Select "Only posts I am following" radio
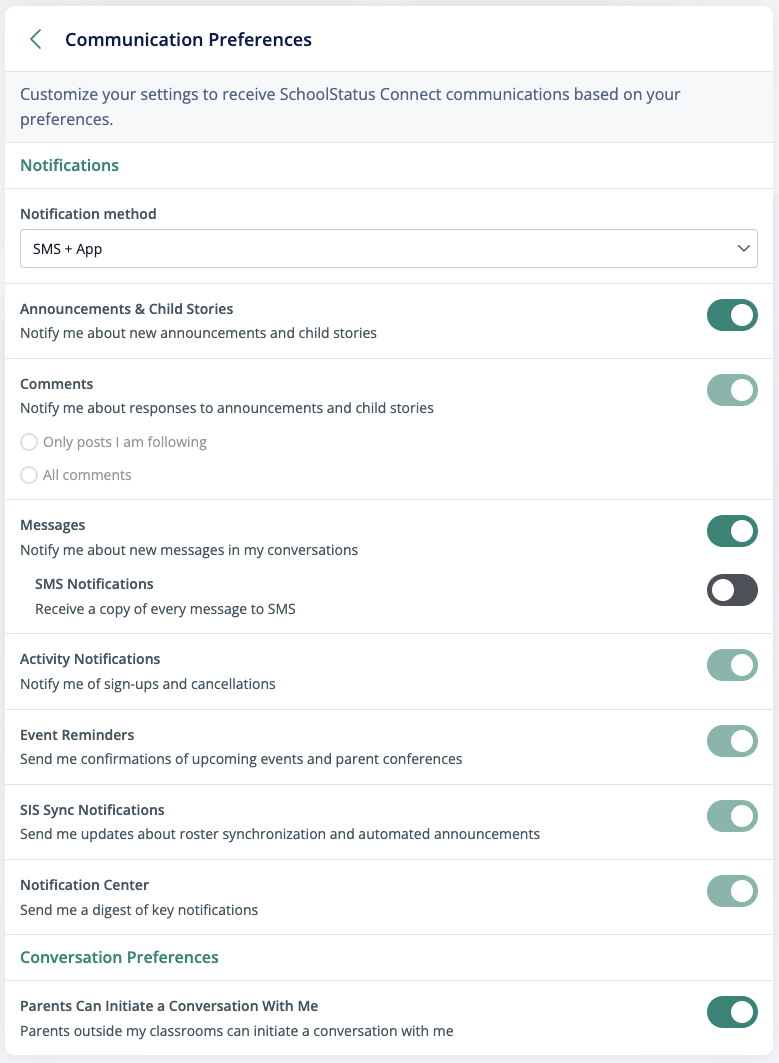 pos(29,442)
